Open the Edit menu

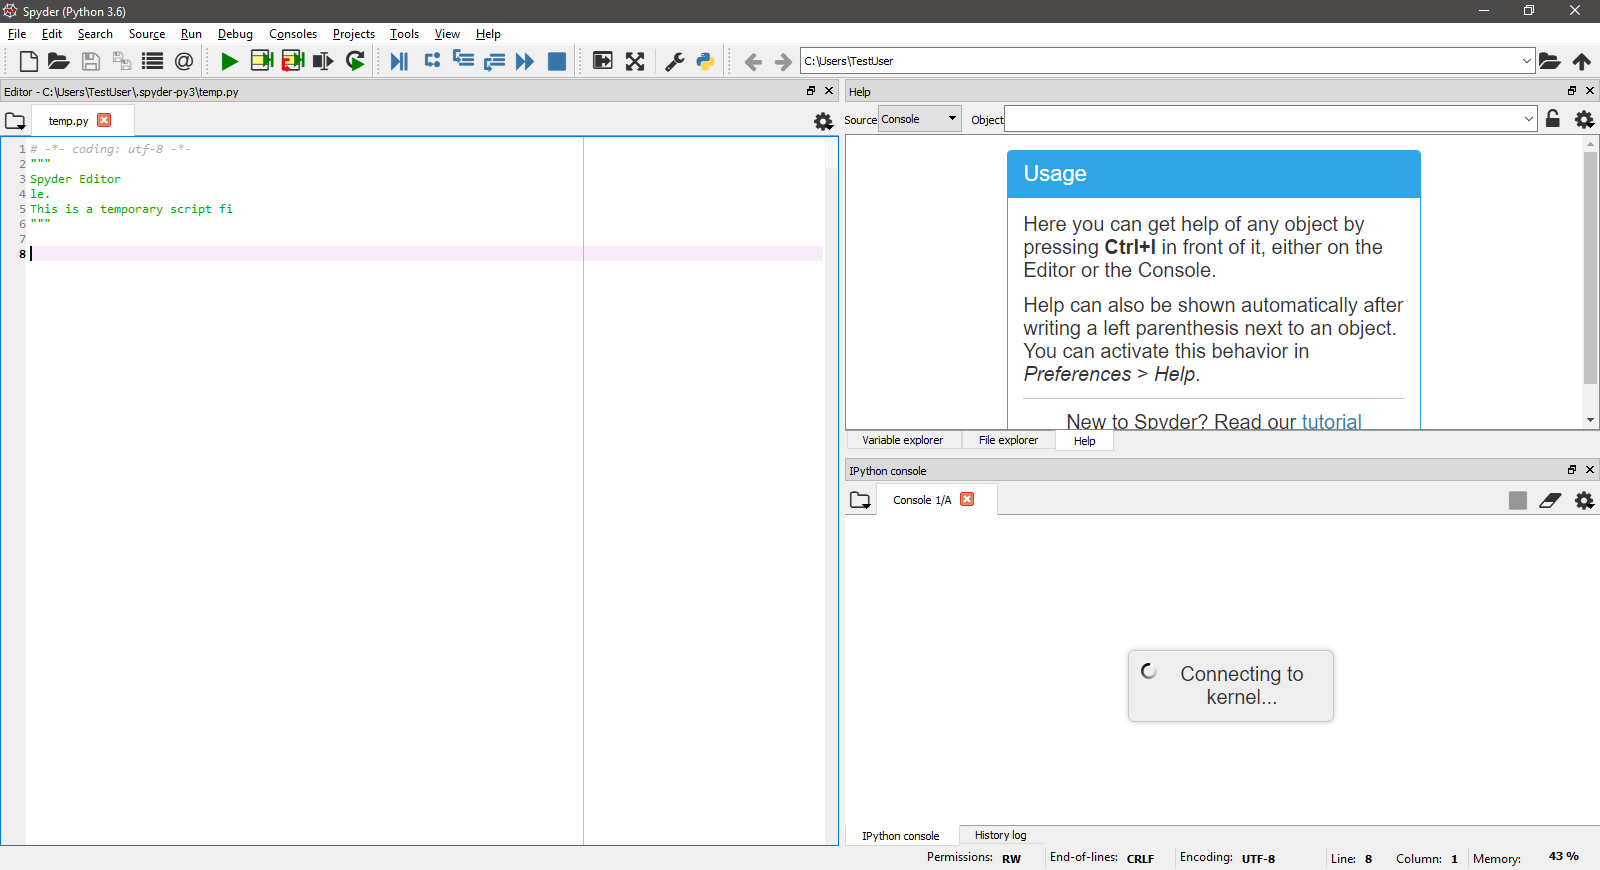(52, 34)
